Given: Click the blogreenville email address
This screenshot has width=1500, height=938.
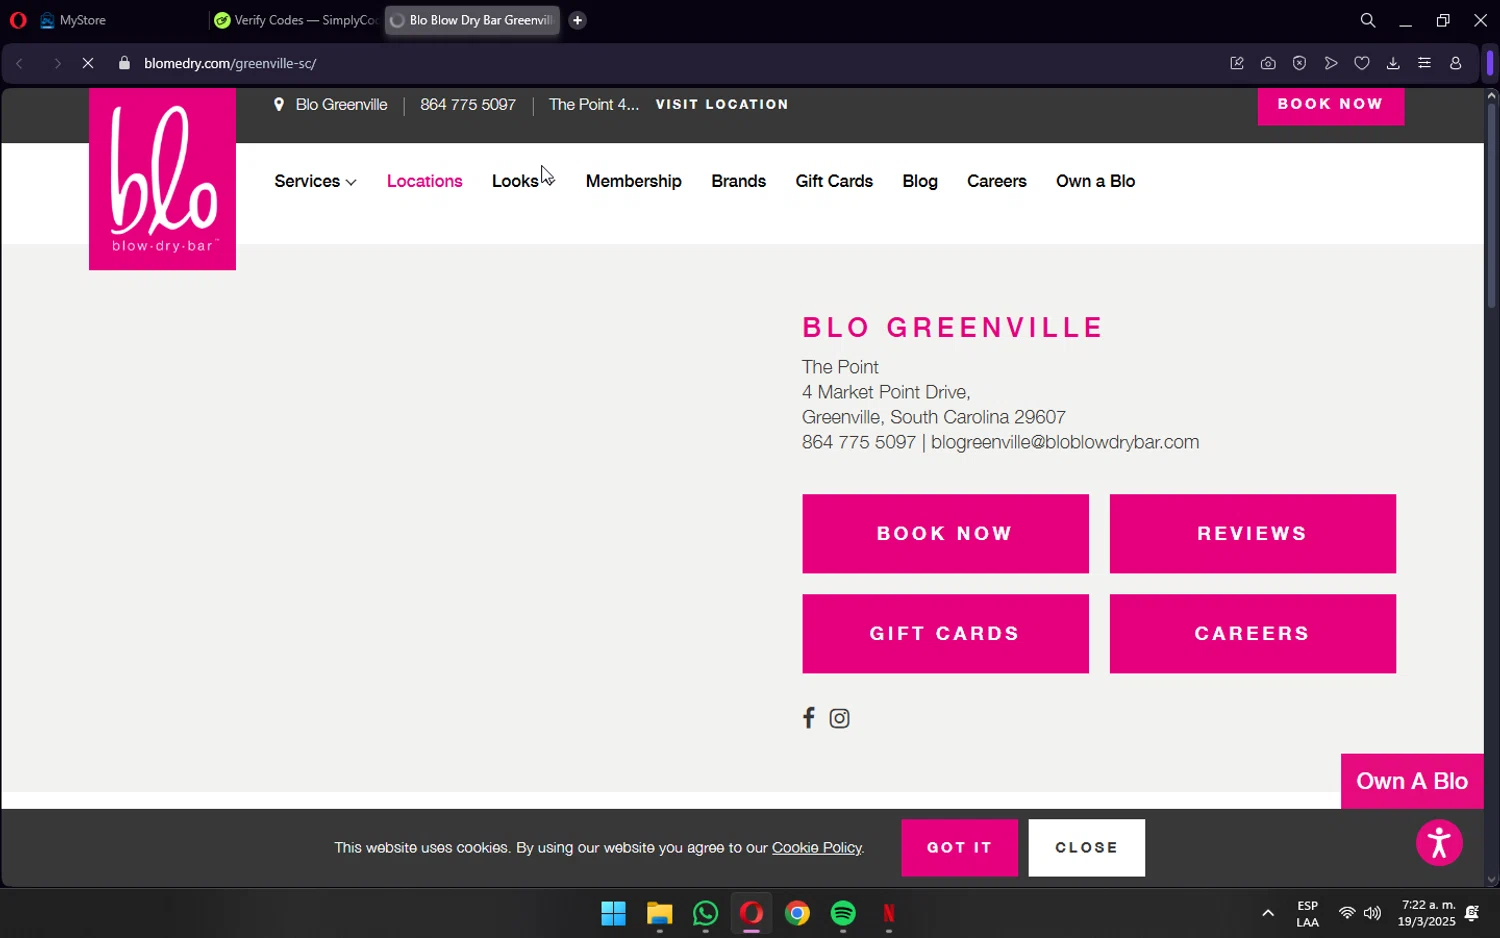Looking at the screenshot, I should click(x=1065, y=442).
